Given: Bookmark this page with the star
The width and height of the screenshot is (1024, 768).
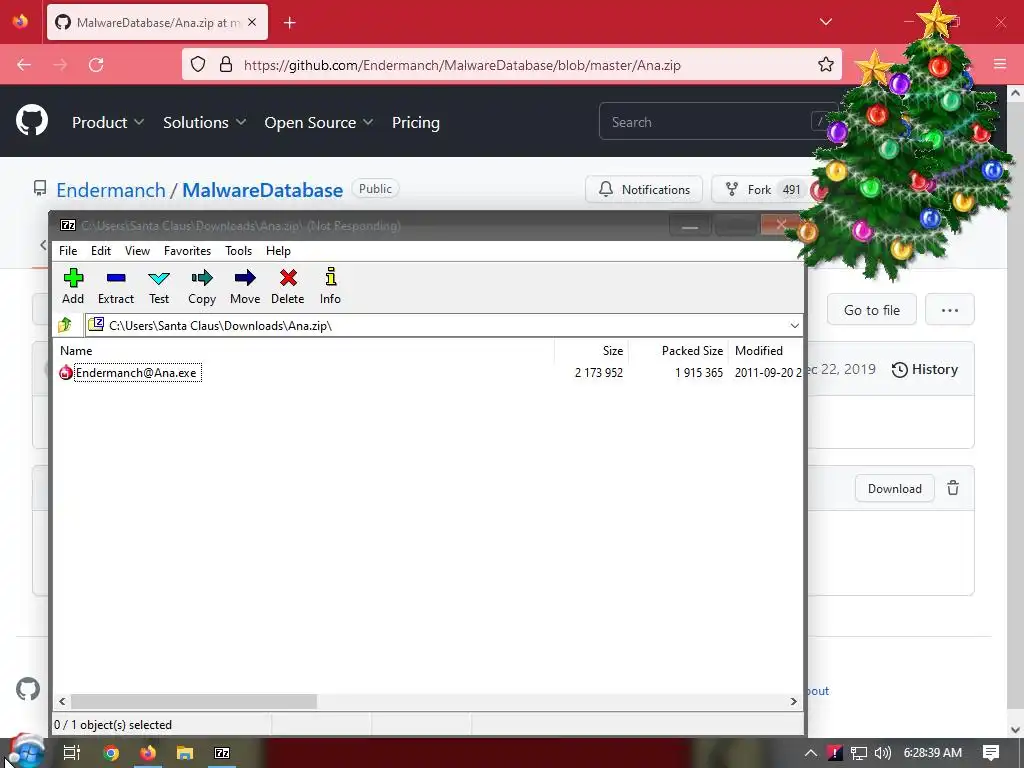Looking at the screenshot, I should 825,65.
